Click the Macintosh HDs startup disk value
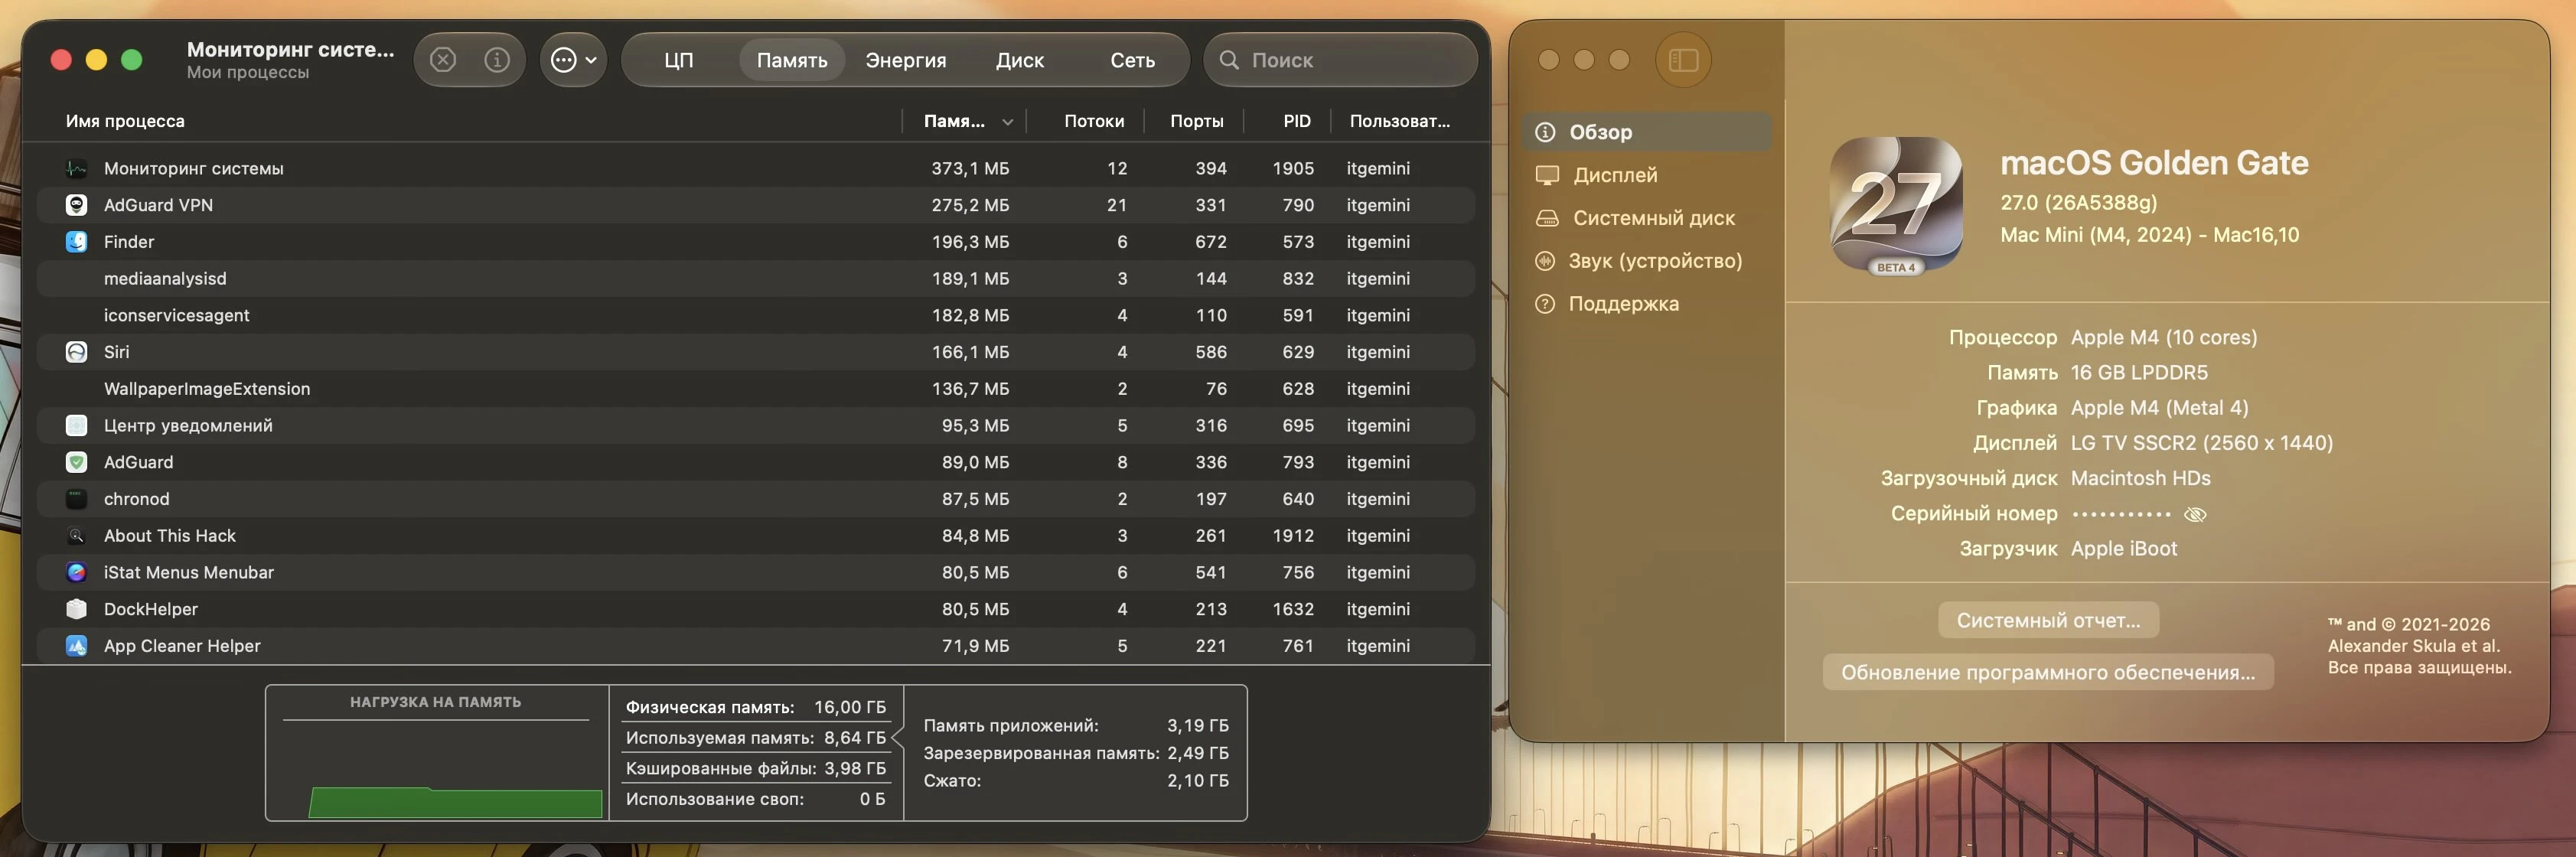Image resolution: width=2576 pixels, height=857 pixels. [x=2140, y=478]
